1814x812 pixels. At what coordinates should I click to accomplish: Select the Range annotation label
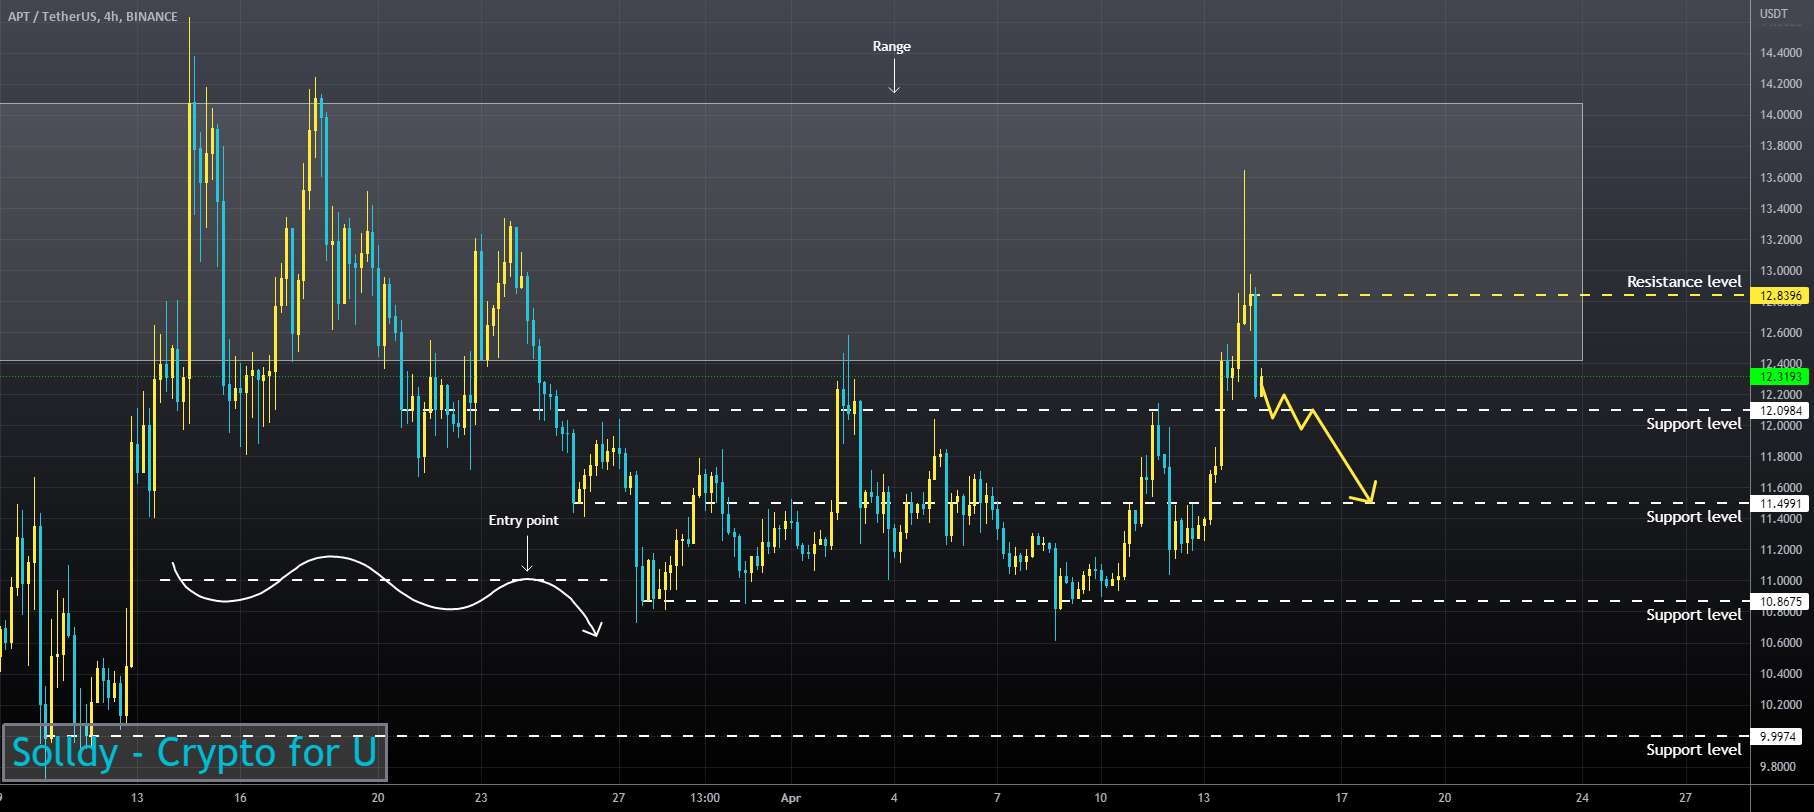click(891, 46)
